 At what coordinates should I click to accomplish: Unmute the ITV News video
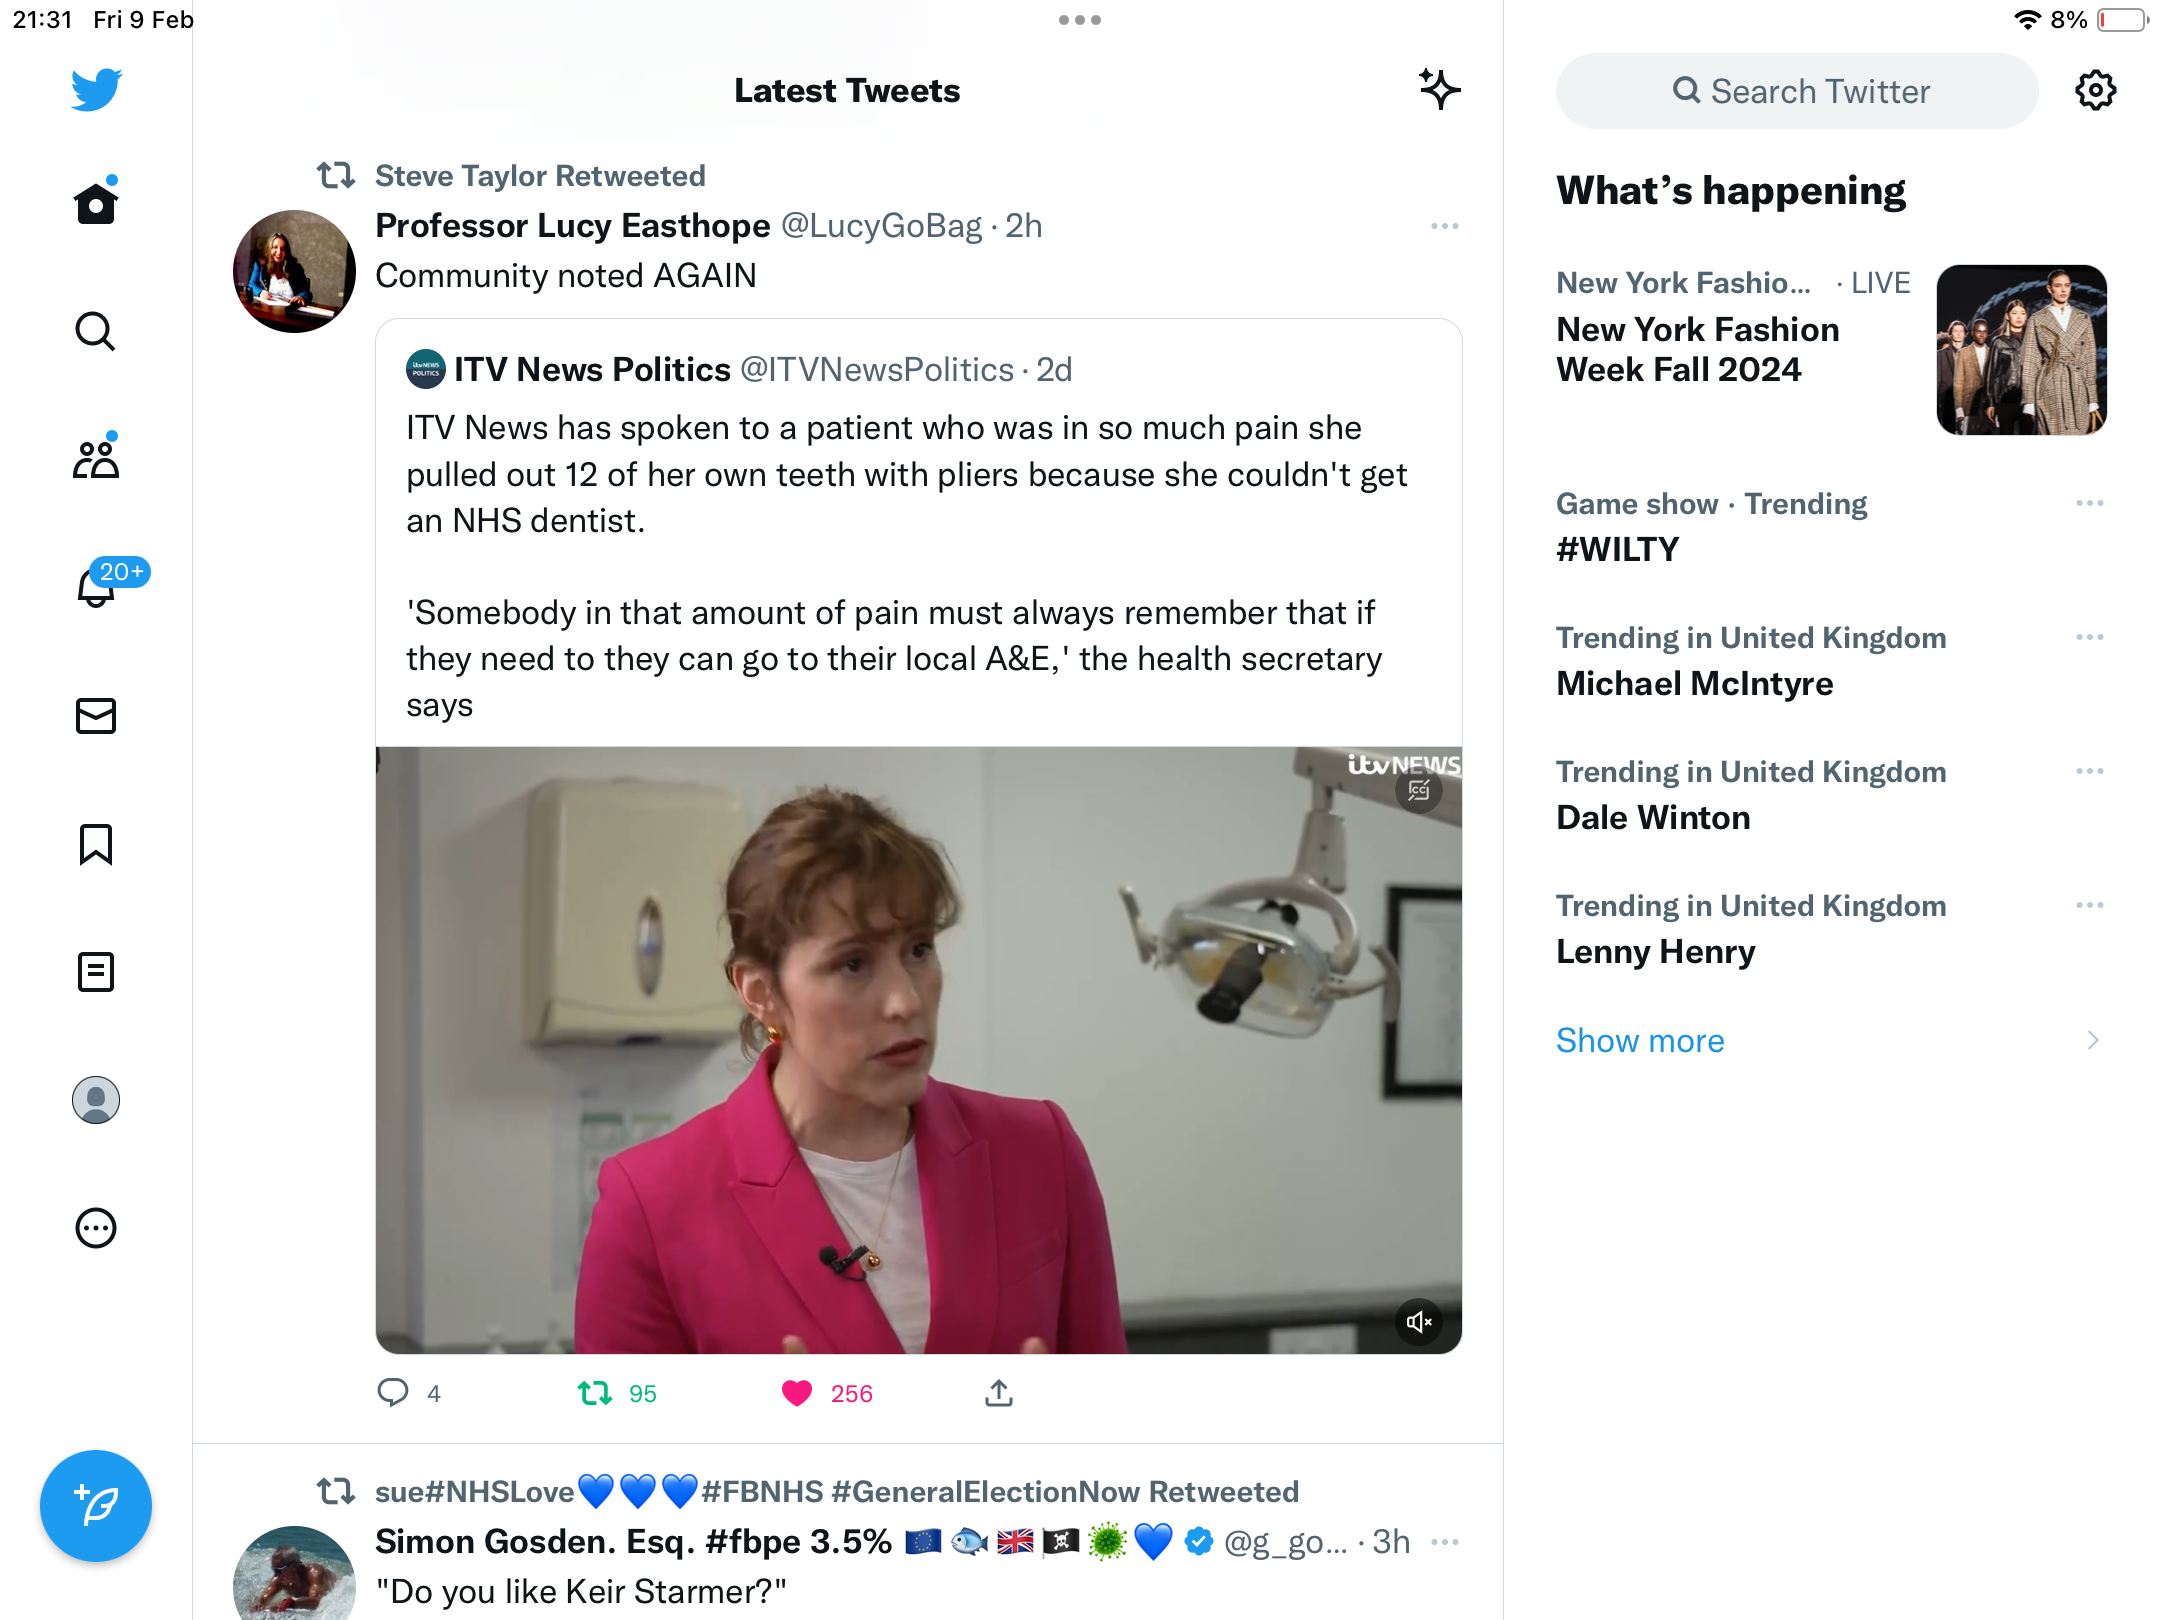pos(1419,1323)
